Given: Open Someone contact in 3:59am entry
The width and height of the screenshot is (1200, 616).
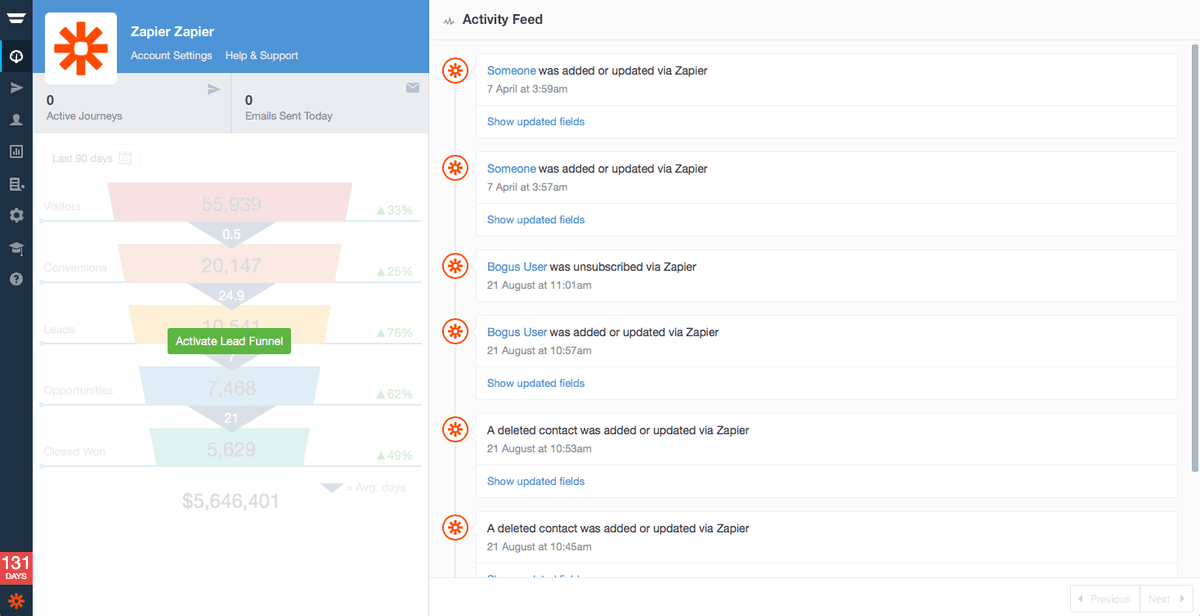Looking at the screenshot, I should (511, 71).
